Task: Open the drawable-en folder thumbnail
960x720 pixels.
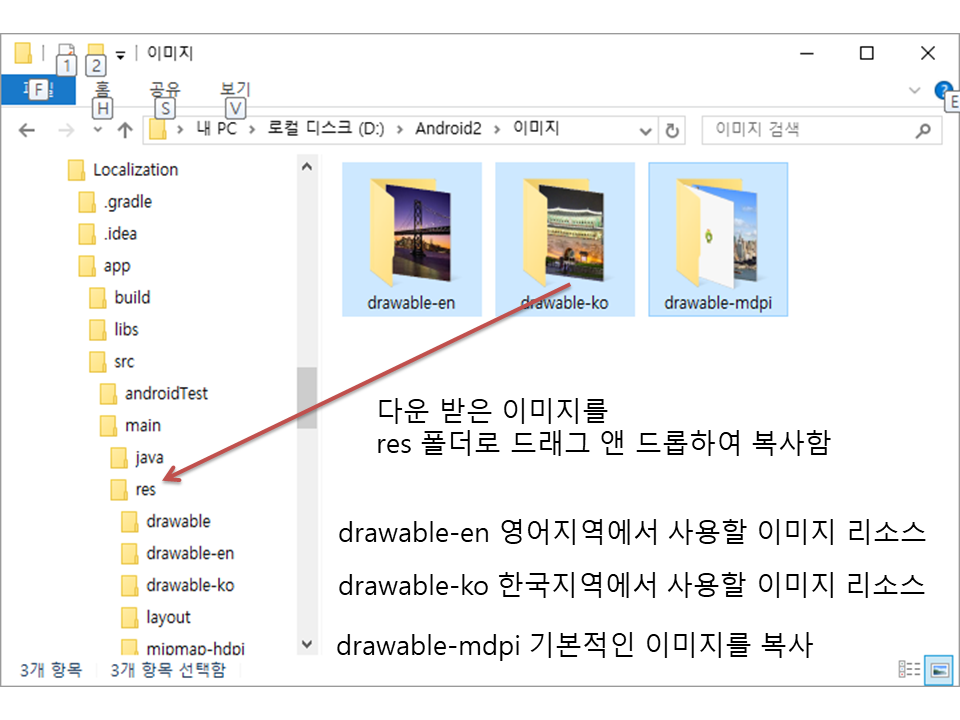Action: click(x=411, y=238)
